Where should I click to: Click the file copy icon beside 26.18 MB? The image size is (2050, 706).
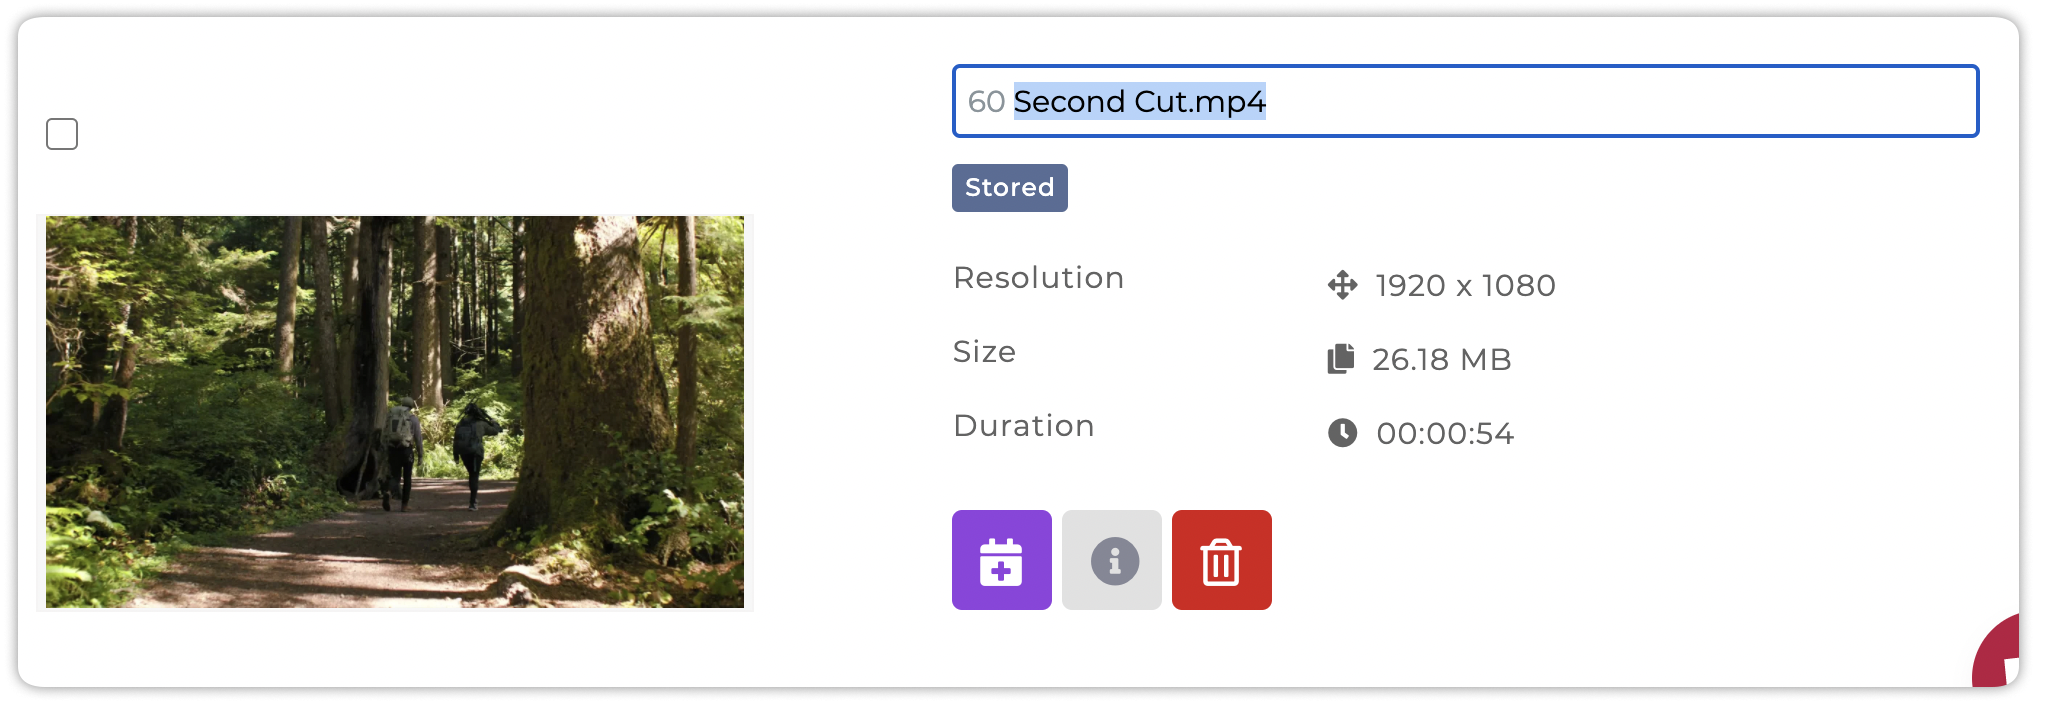tap(1341, 359)
